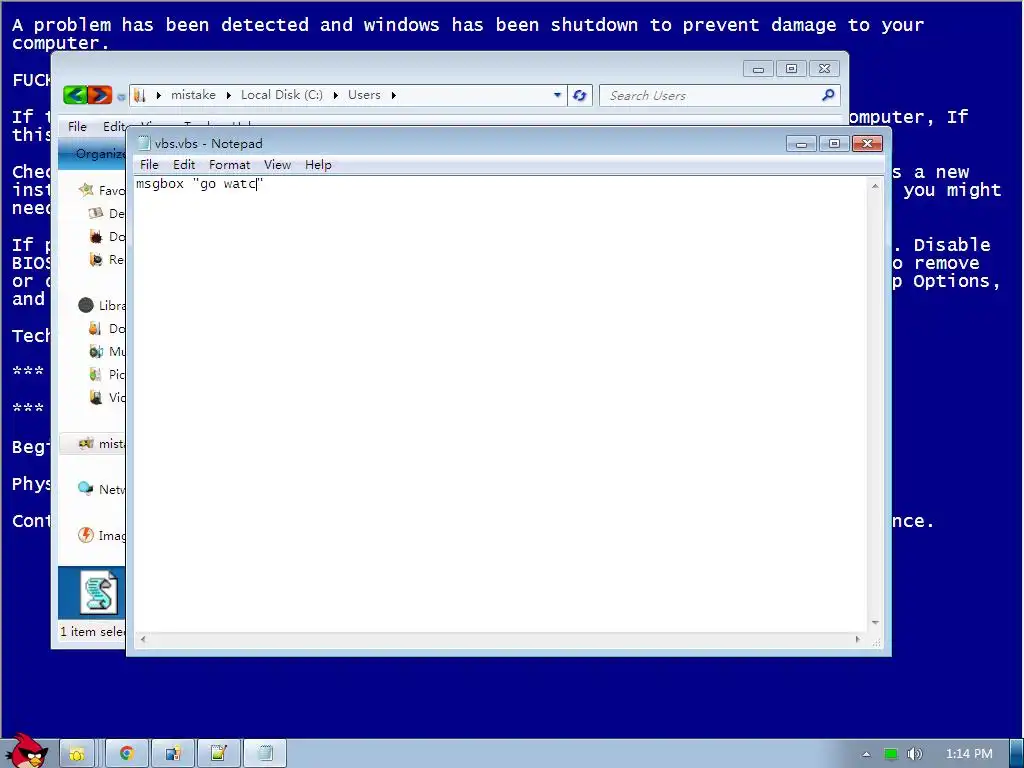Select Recent Places icon under Favorites
Viewport: 1024px width, 768px height.
coord(96,259)
